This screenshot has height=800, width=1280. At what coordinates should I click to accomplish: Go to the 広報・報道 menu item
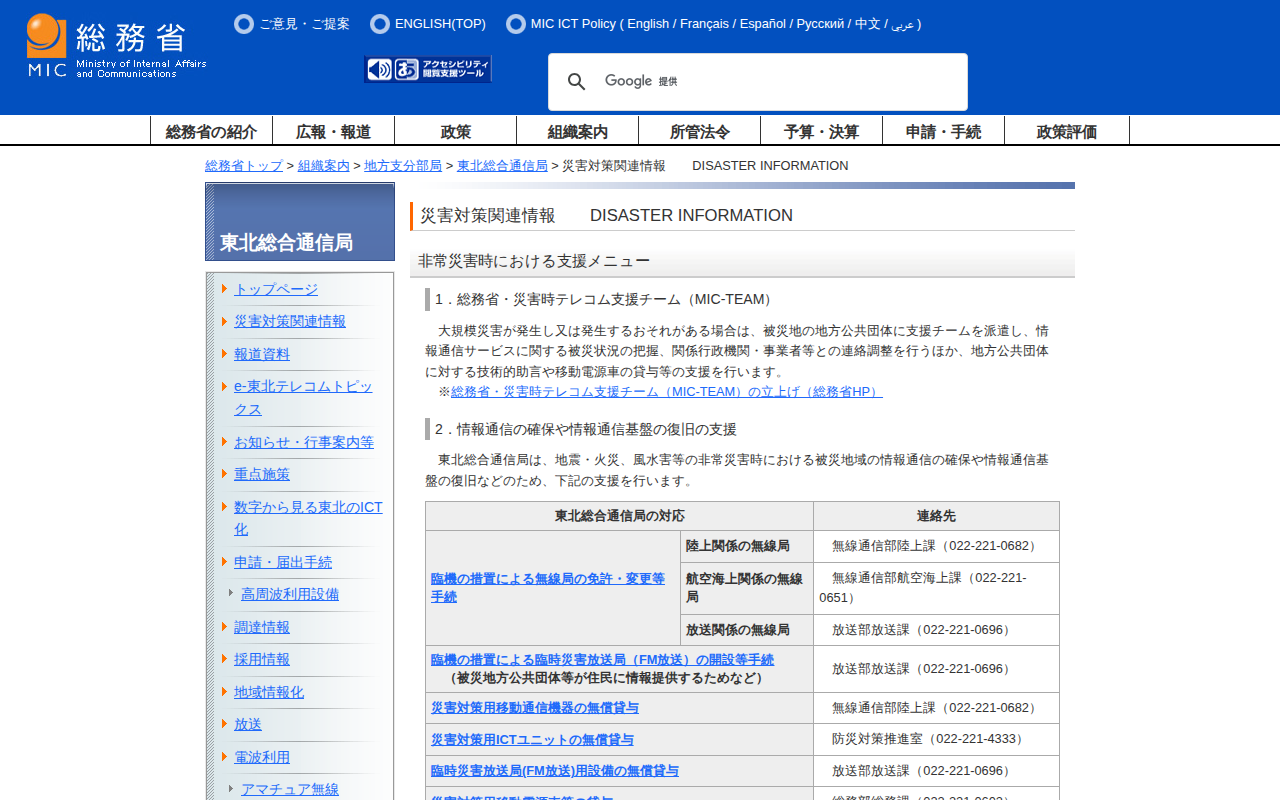point(333,131)
